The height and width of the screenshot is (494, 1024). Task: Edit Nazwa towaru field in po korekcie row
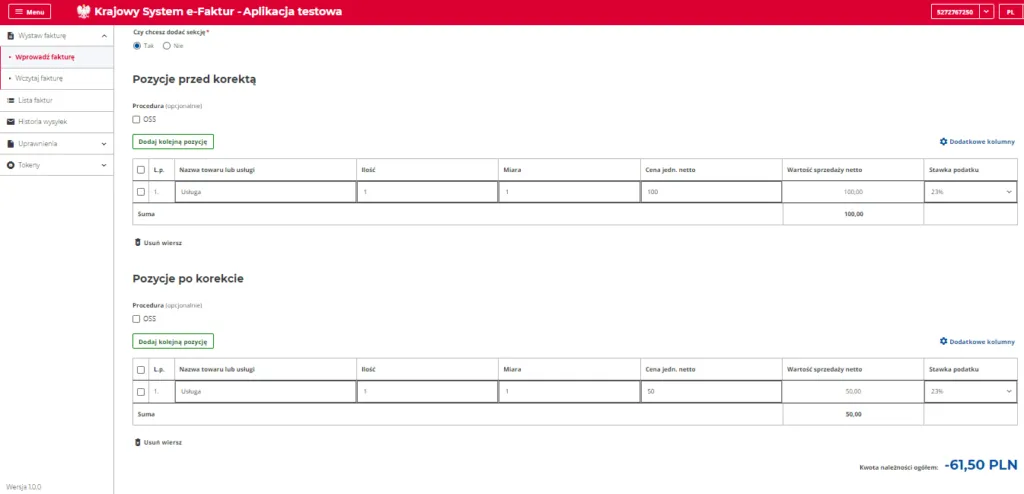[x=265, y=392]
